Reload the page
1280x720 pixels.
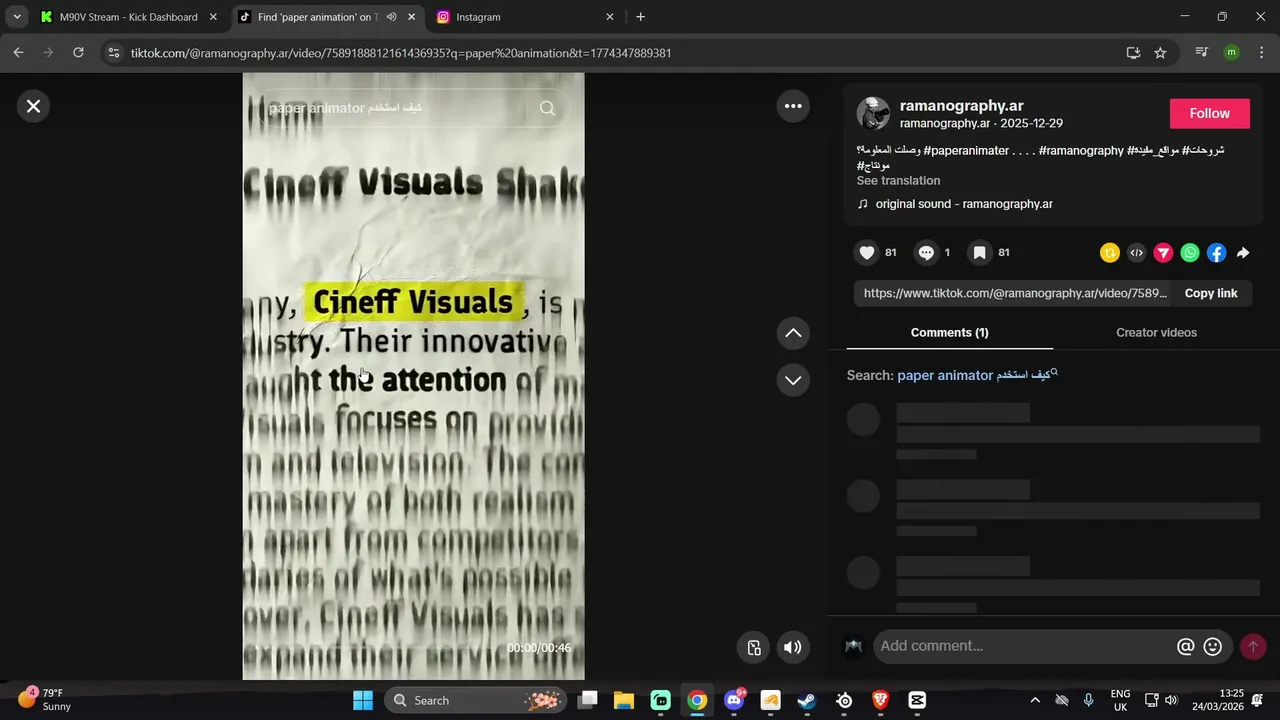[78, 53]
